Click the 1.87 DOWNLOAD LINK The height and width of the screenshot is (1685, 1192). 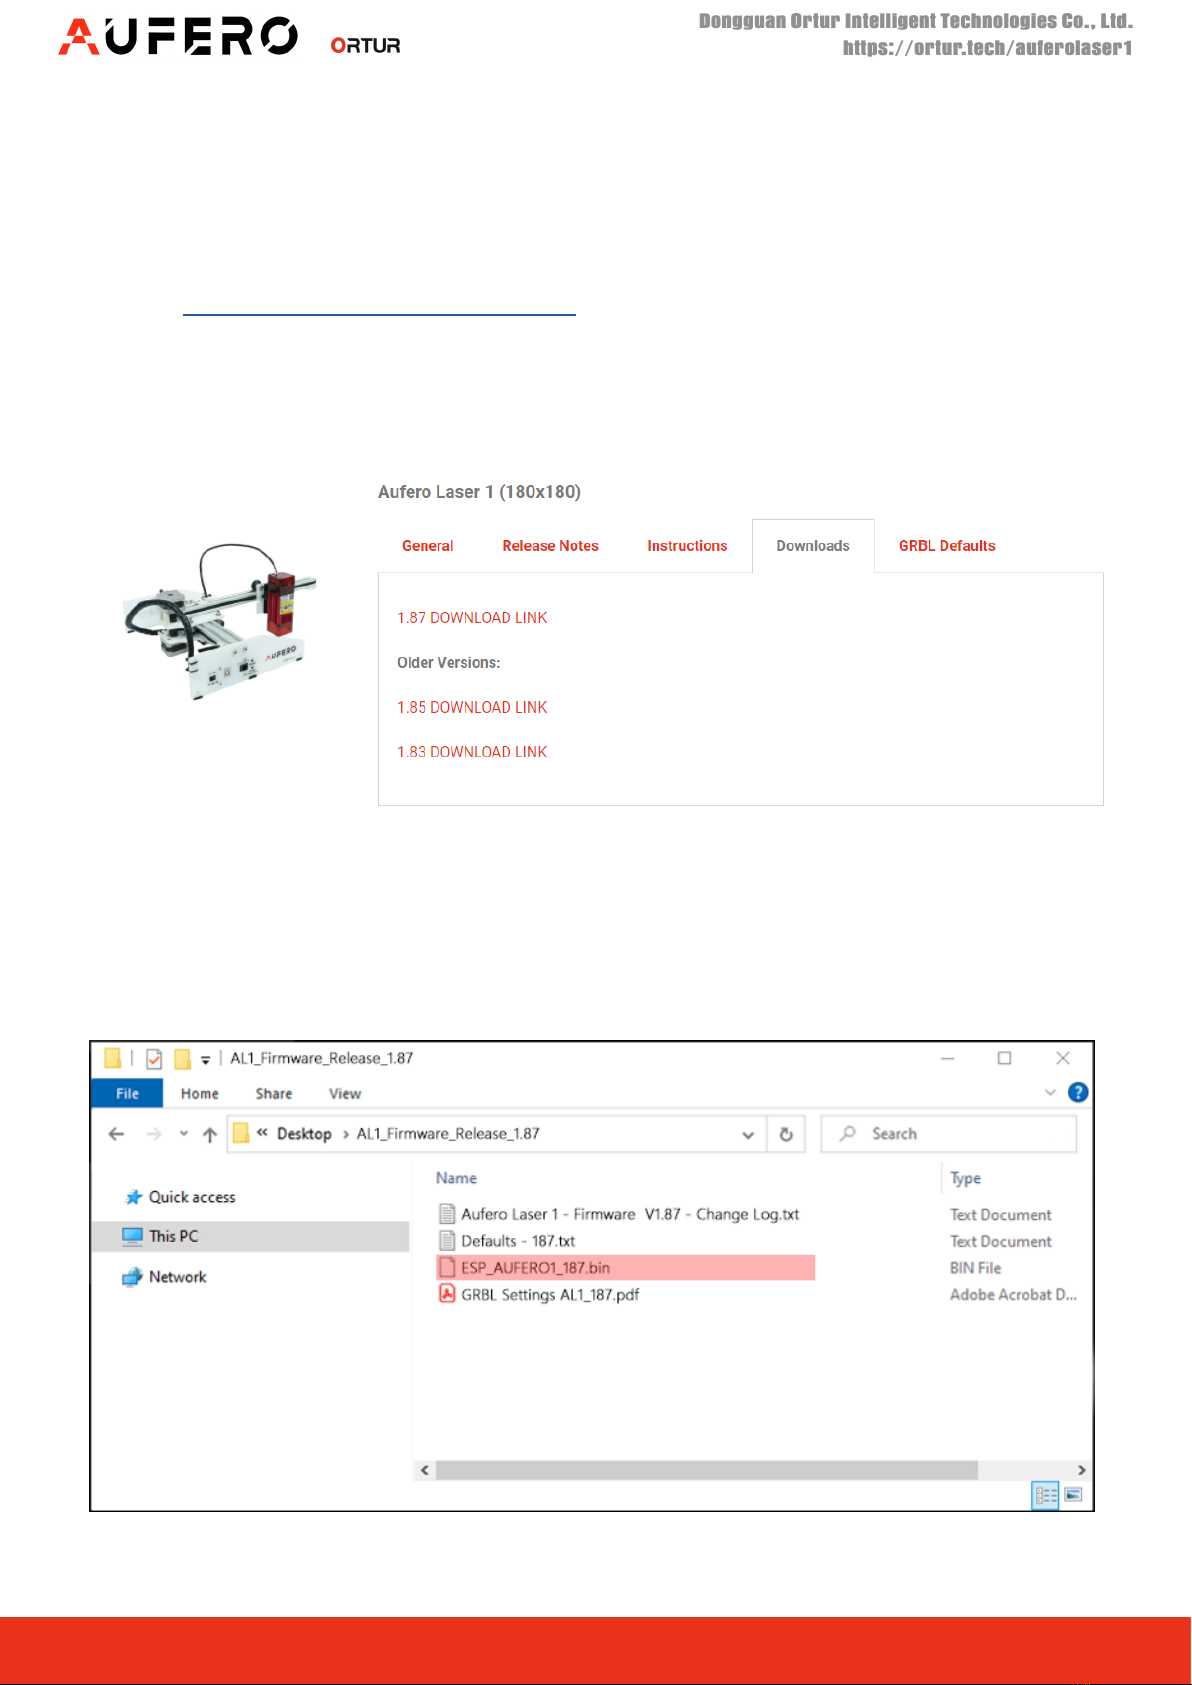(x=472, y=618)
